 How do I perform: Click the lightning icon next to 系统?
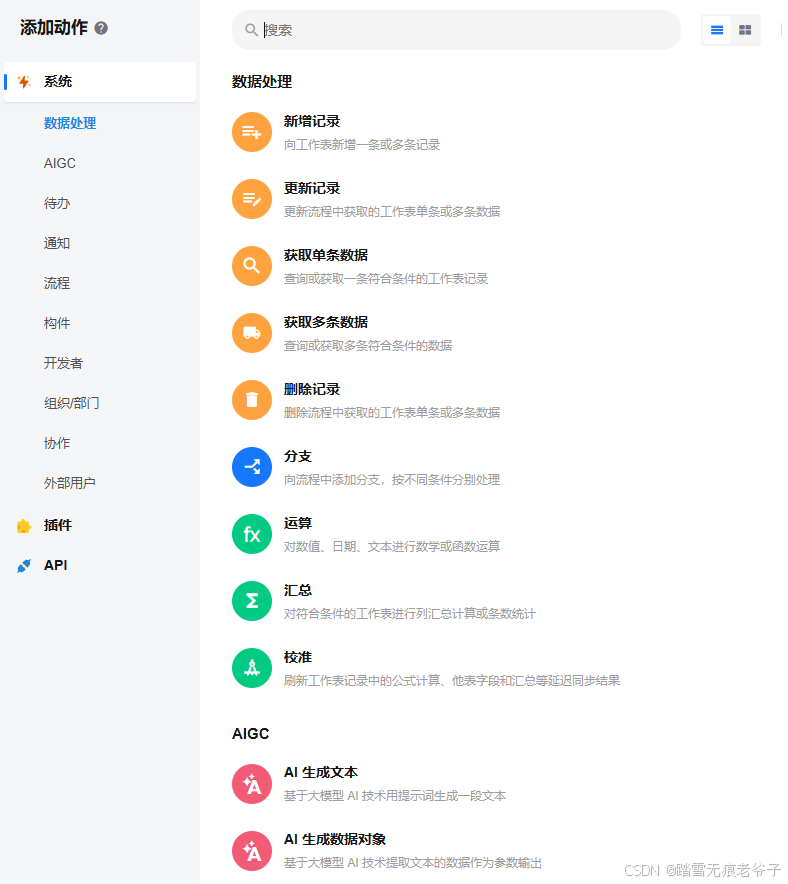point(24,82)
